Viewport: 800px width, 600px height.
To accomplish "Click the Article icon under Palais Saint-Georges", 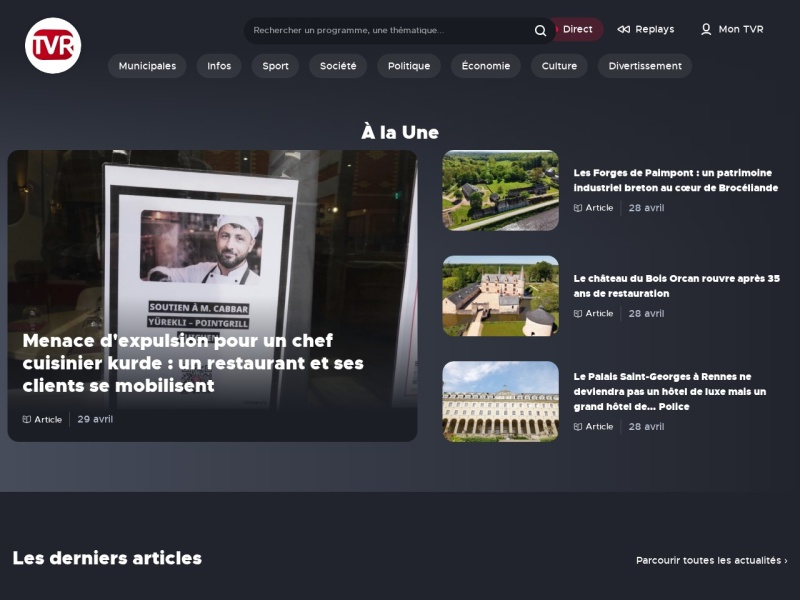I will pyautogui.click(x=578, y=427).
